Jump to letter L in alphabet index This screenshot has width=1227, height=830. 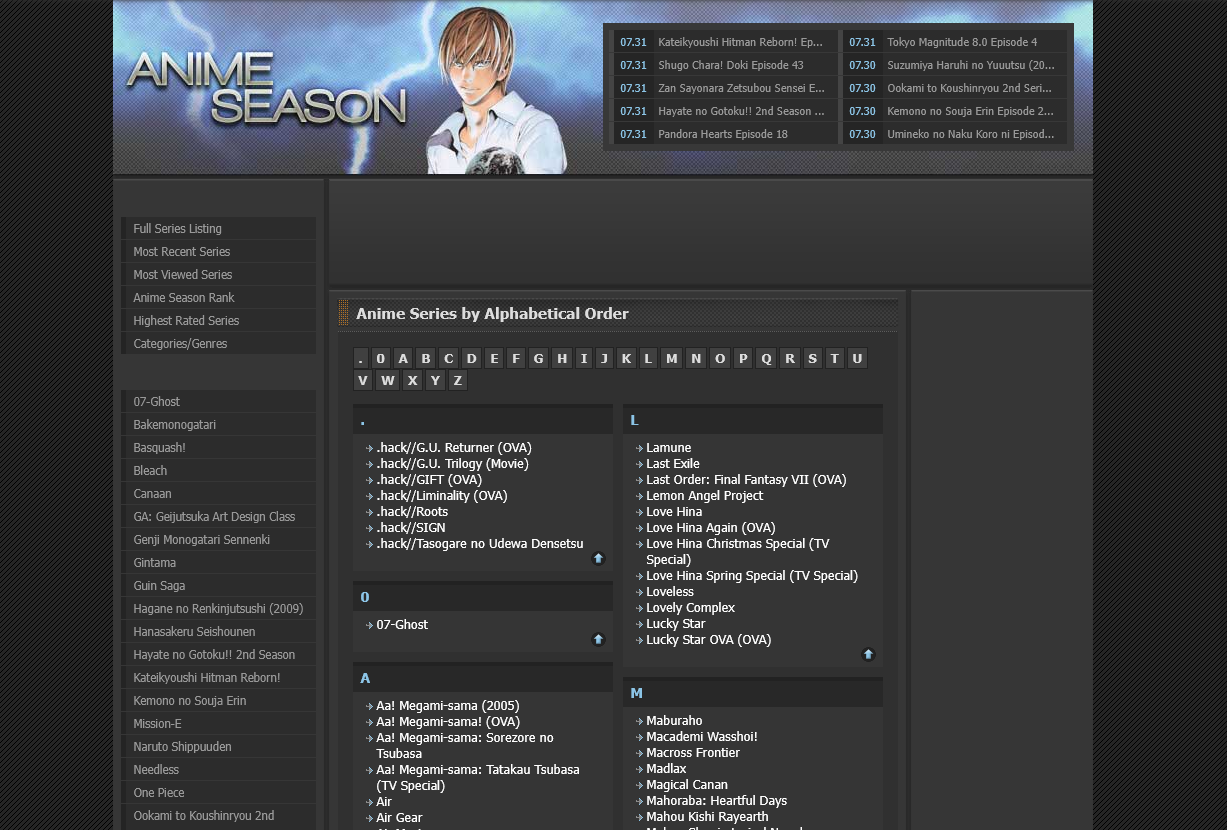(x=648, y=358)
